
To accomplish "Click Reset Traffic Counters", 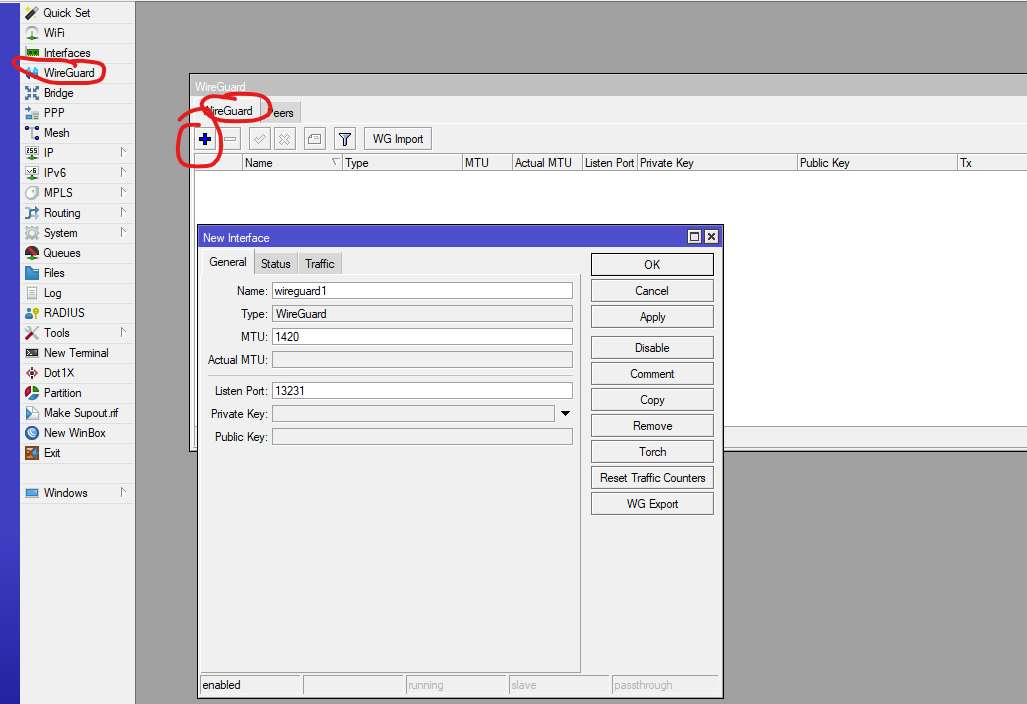I will click(652, 478).
